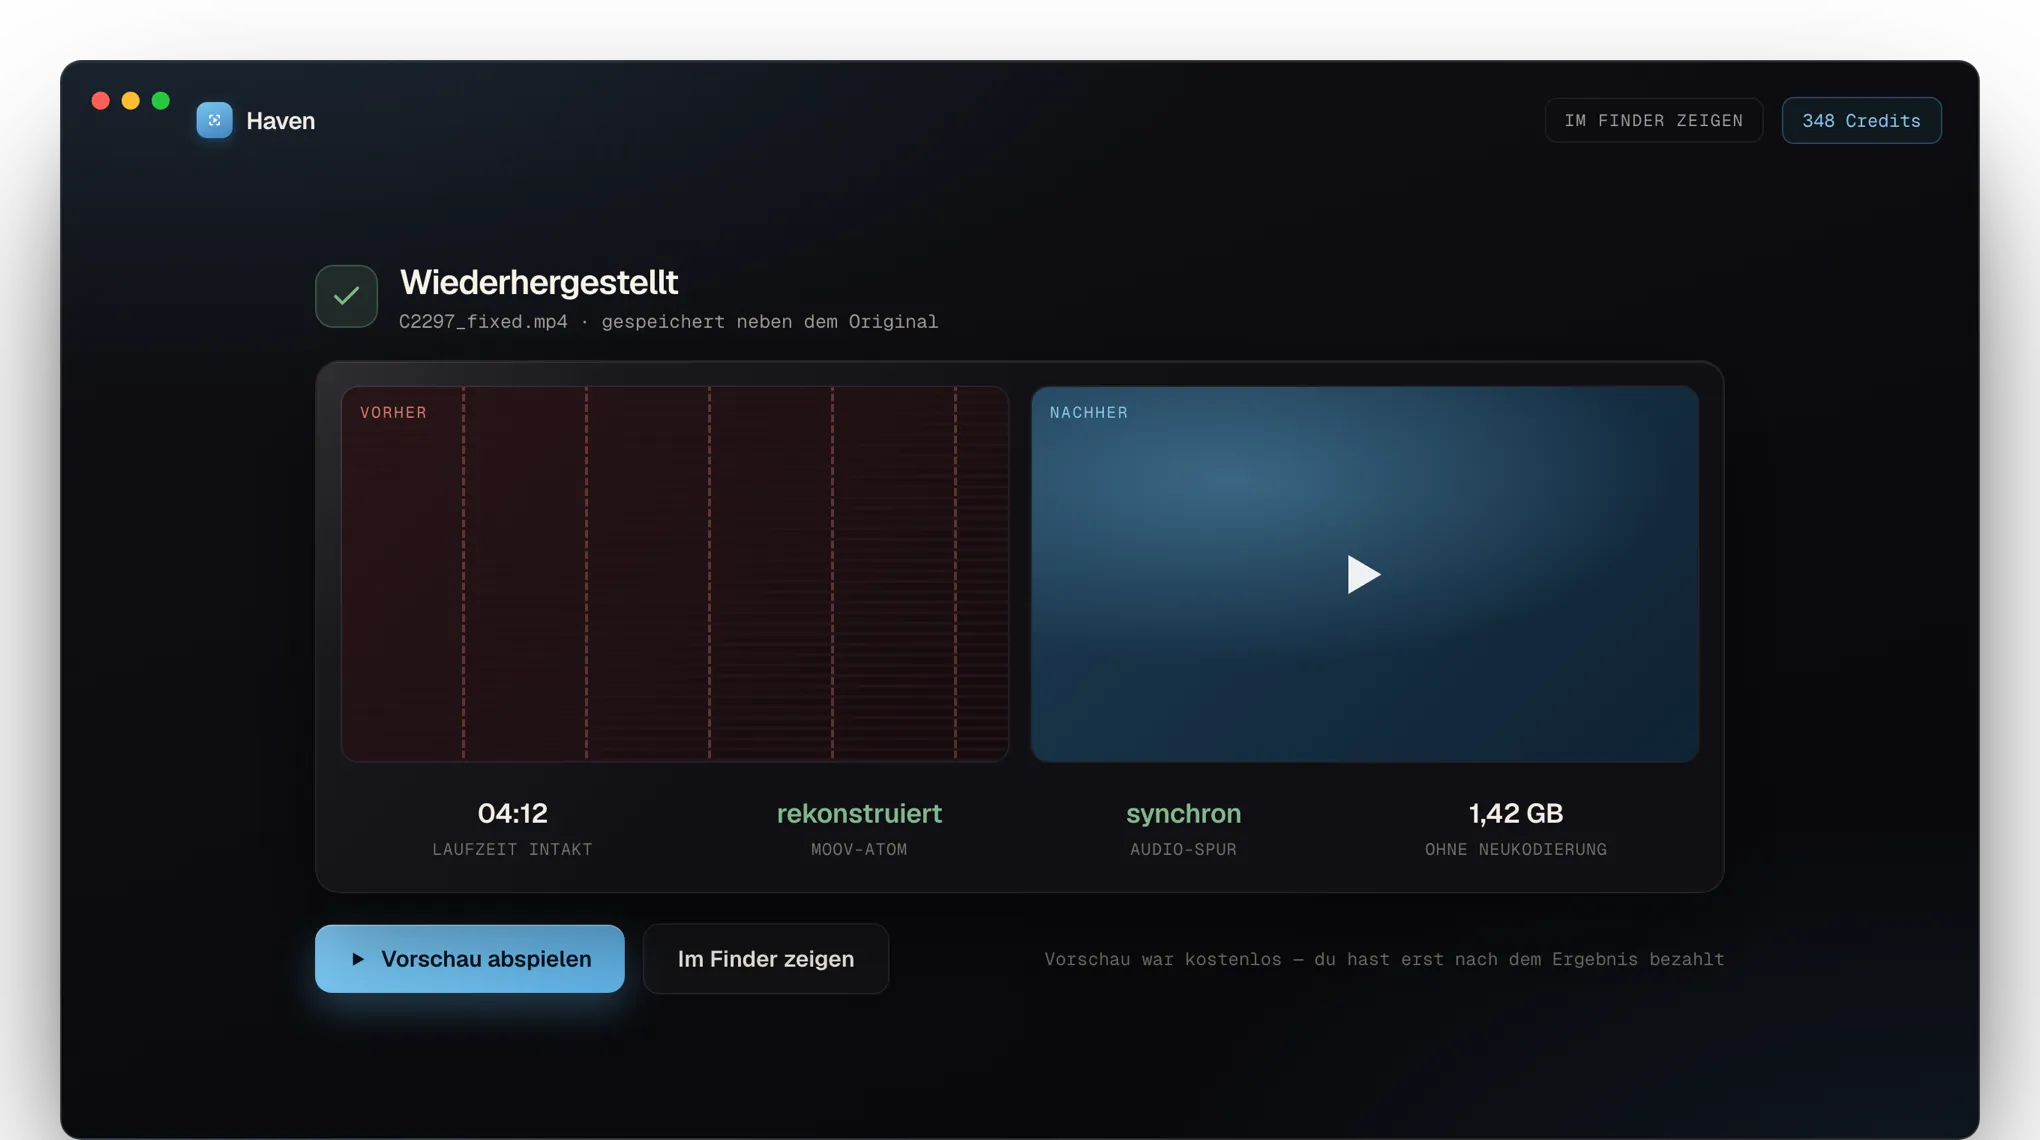
Task: Click the yellow minimize window button
Action: pos(130,101)
